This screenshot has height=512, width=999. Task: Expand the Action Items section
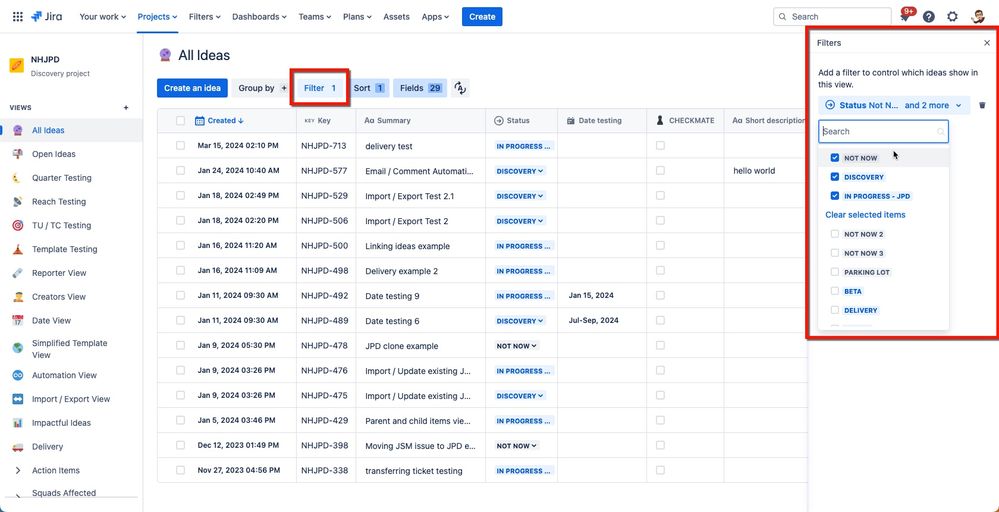[18, 471]
